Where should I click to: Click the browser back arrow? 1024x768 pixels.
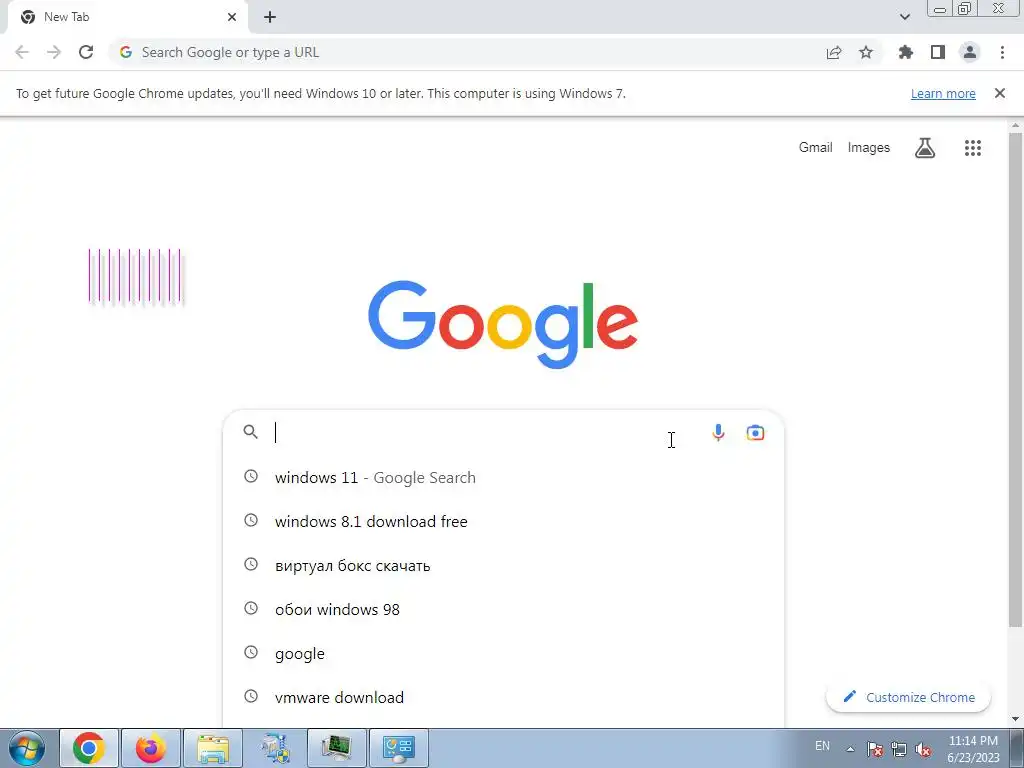(x=22, y=52)
